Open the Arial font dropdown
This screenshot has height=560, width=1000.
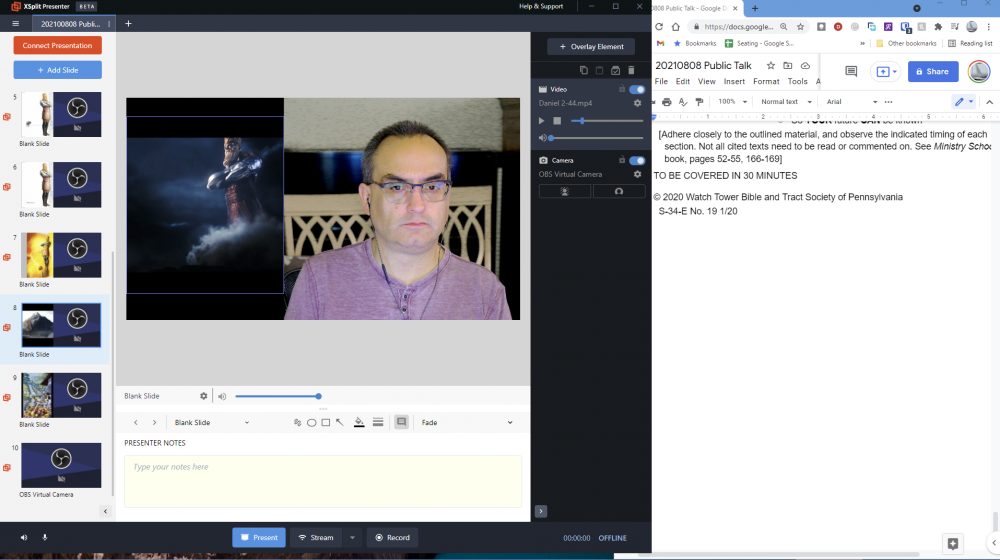(x=852, y=102)
